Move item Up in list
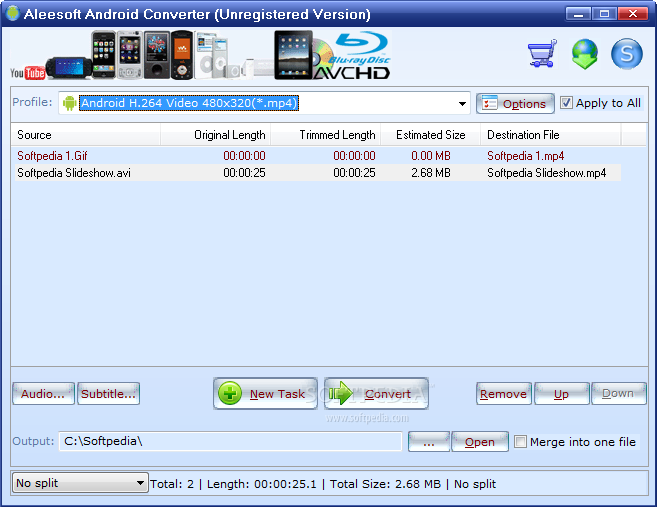657x507 pixels. click(x=561, y=393)
